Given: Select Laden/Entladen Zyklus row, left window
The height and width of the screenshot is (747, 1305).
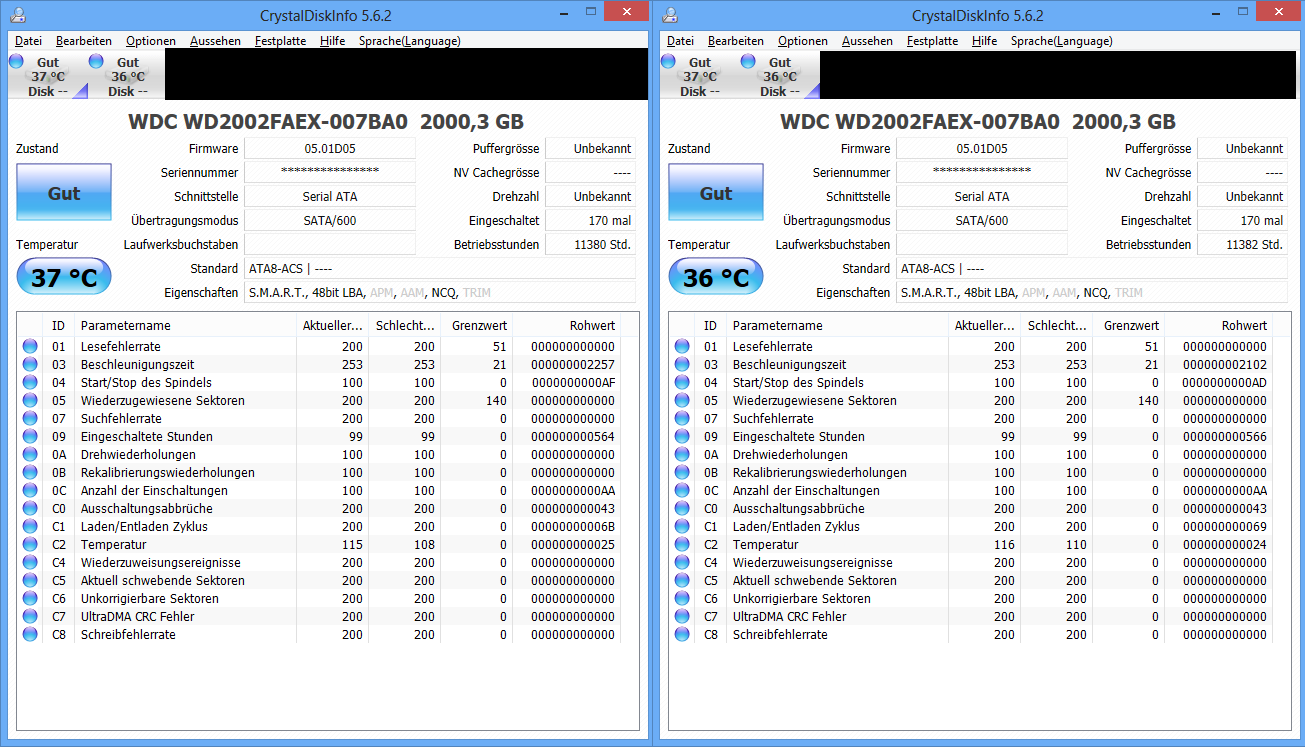Looking at the screenshot, I should coord(320,526).
